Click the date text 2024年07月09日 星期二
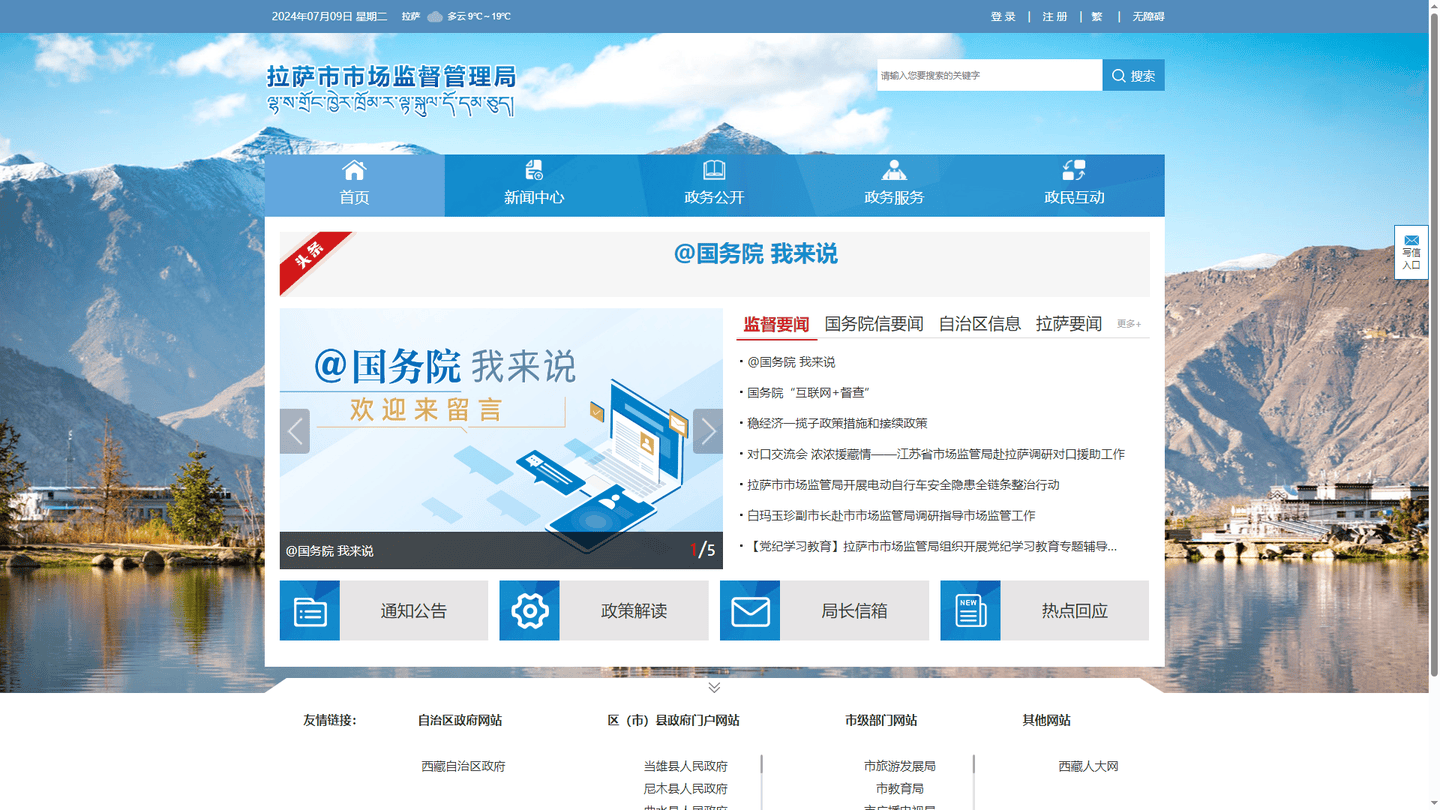The image size is (1440, 810). point(329,17)
